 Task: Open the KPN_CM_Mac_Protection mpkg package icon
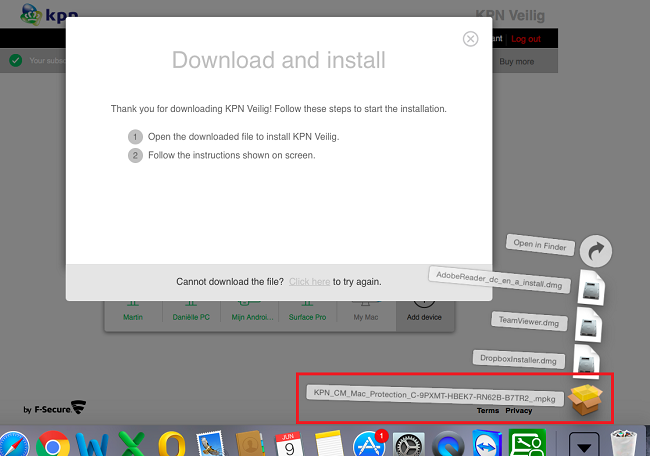click(x=586, y=400)
